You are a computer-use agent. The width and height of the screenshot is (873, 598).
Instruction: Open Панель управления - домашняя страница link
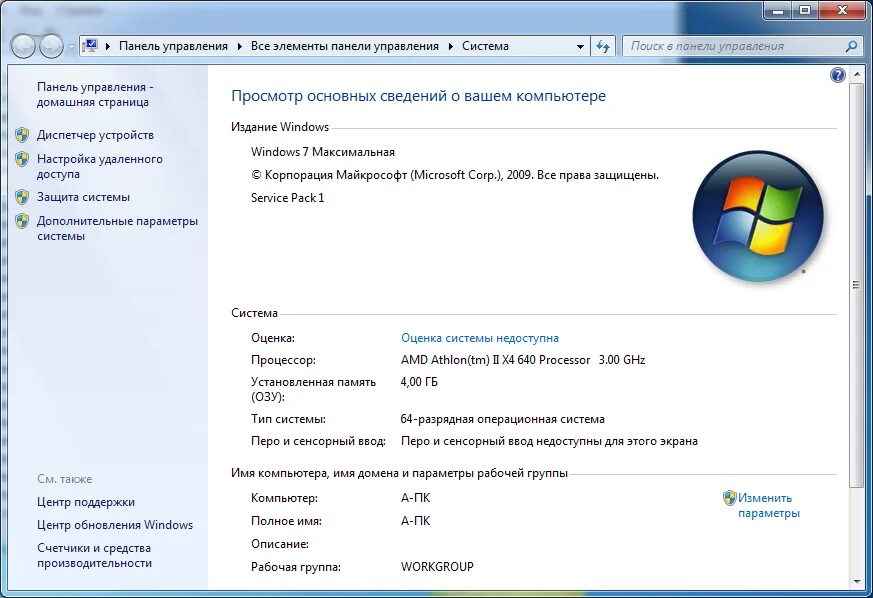click(x=95, y=94)
